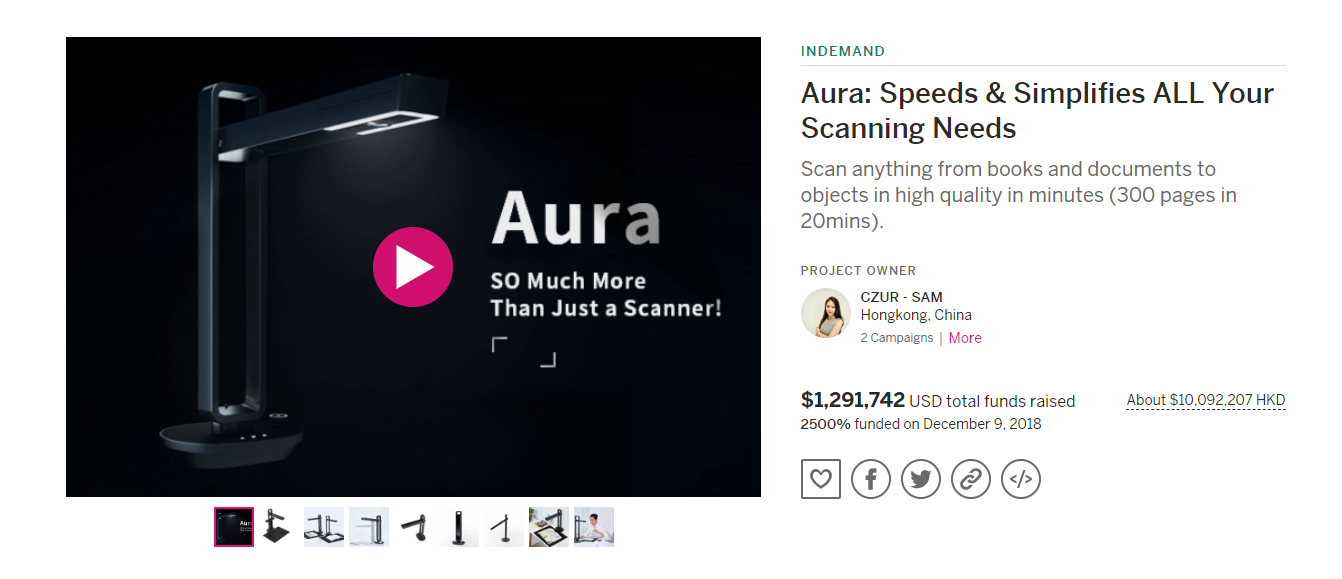Share campaign on Facebook
The image size is (1342, 579).
tap(871, 479)
